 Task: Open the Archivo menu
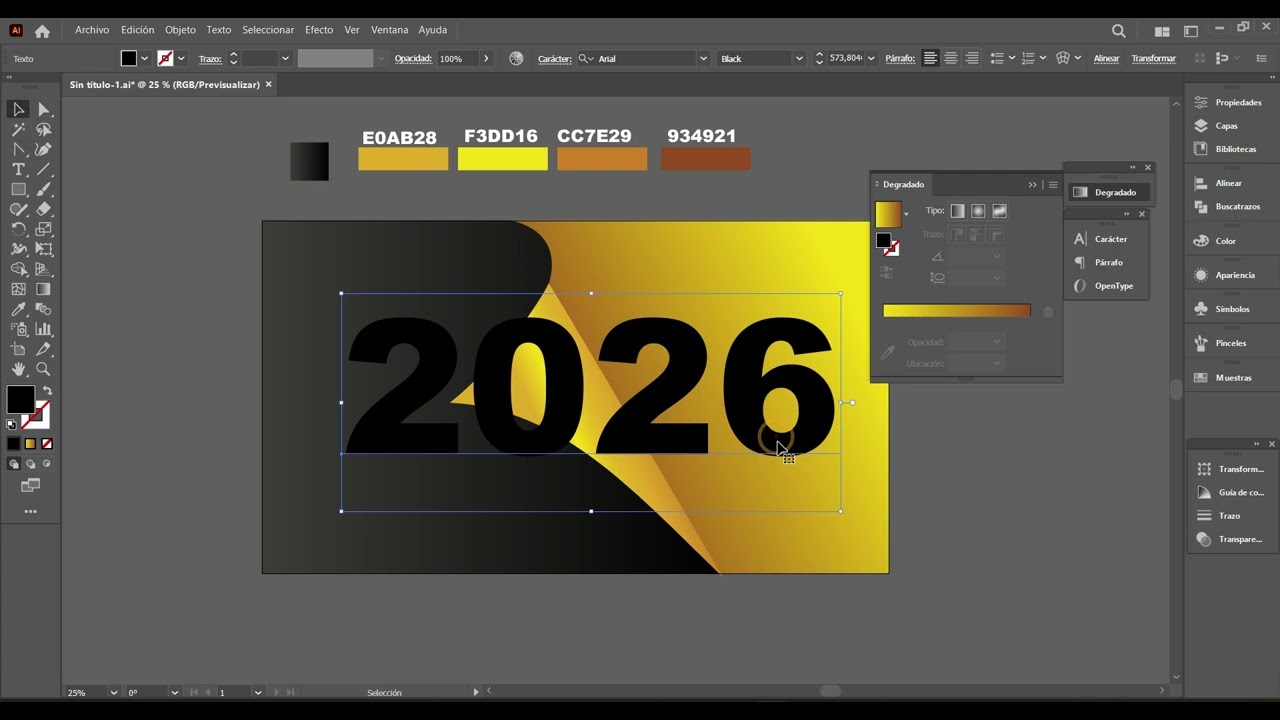[x=92, y=30]
